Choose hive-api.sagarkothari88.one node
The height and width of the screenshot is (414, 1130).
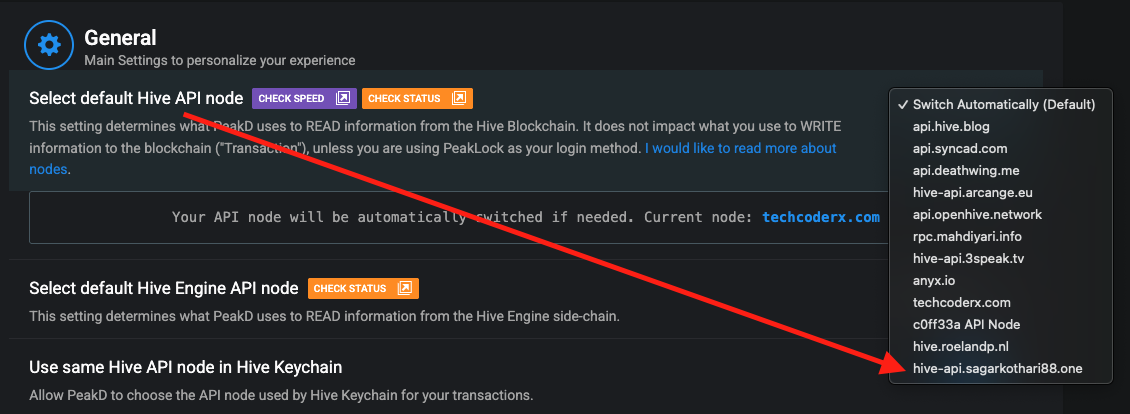pyautogui.click(x=997, y=369)
